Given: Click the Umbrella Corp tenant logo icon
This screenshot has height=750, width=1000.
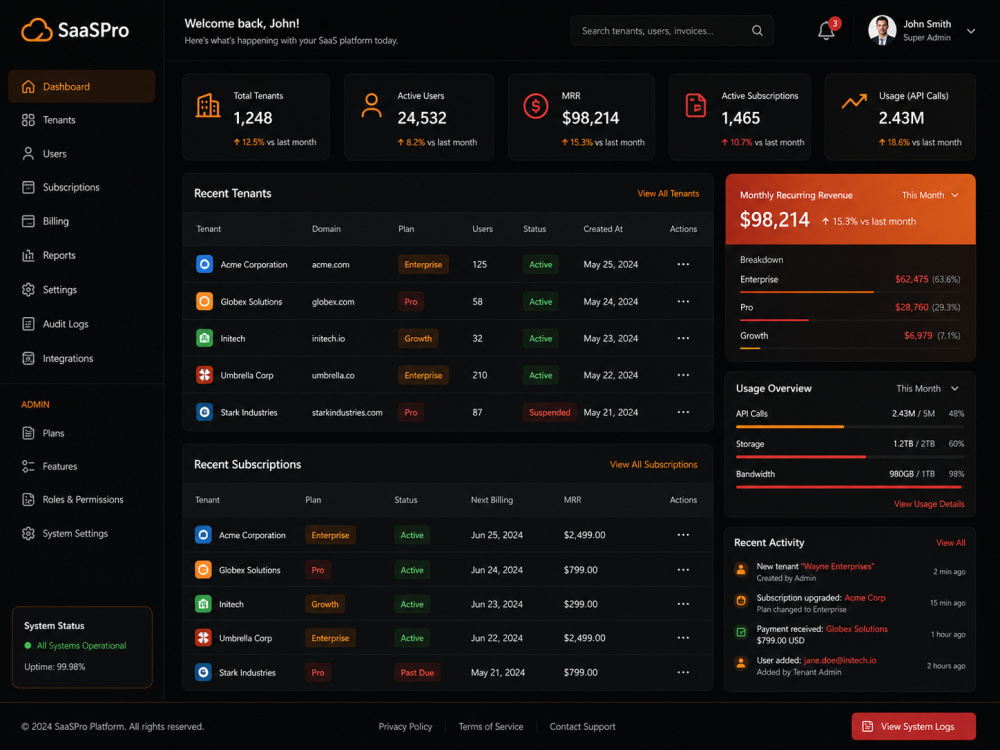Looking at the screenshot, I should click(204, 375).
